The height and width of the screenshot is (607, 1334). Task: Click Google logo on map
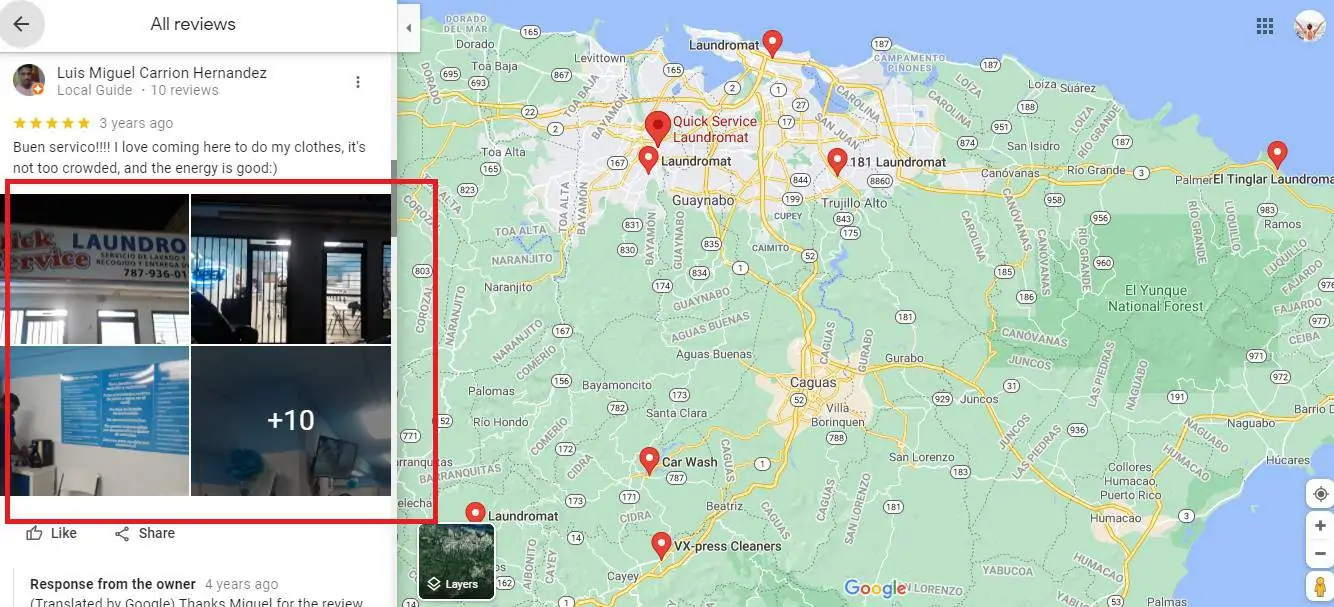click(x=875, y=588)
